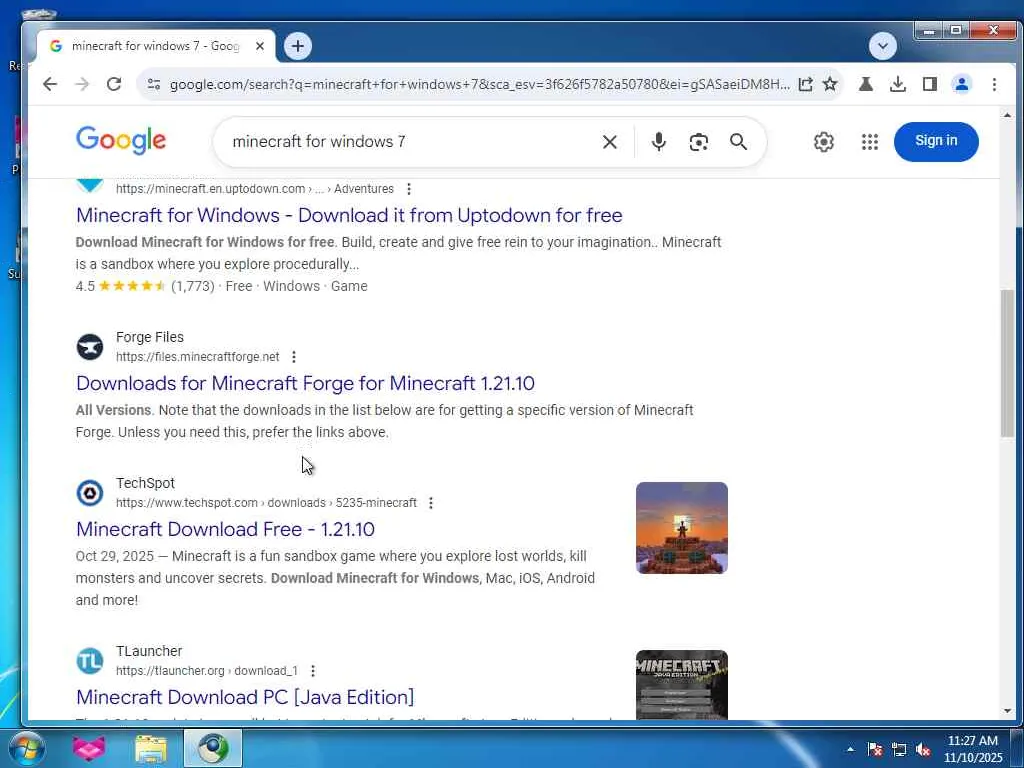This screenshot has width=1024, height=768.
Task: Click the scrollbar down arrow
Action: pos(1007,711)
